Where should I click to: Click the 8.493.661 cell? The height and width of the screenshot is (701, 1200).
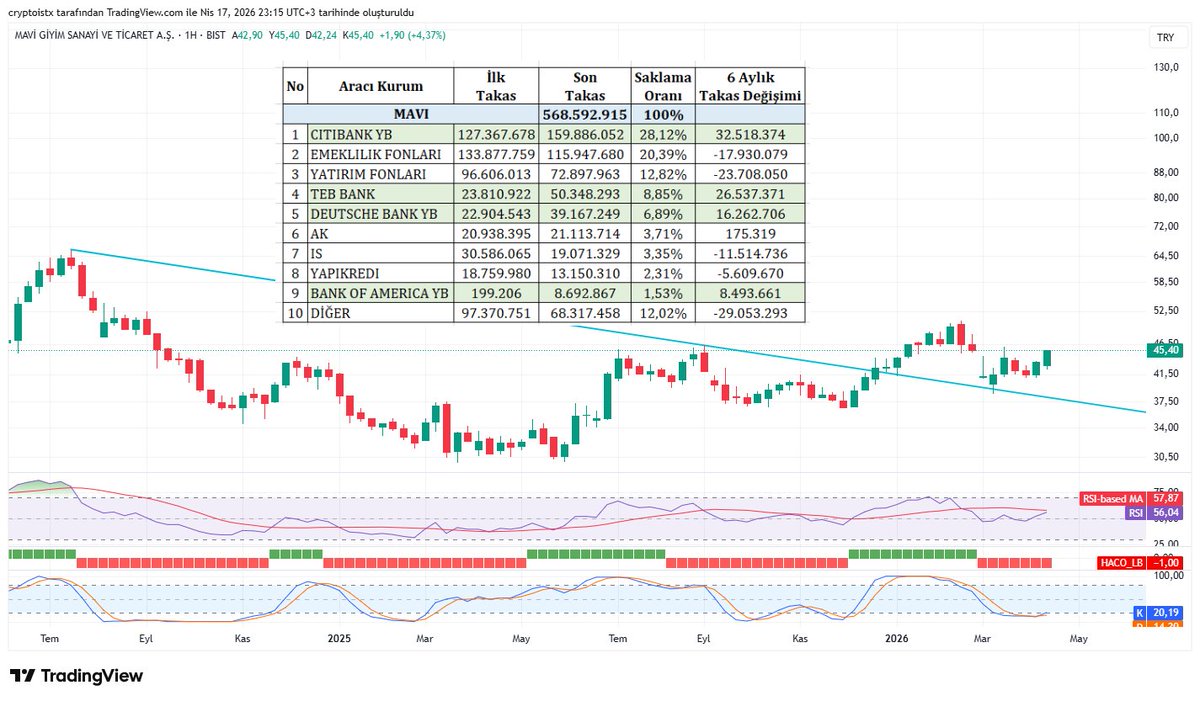point(749,293)
